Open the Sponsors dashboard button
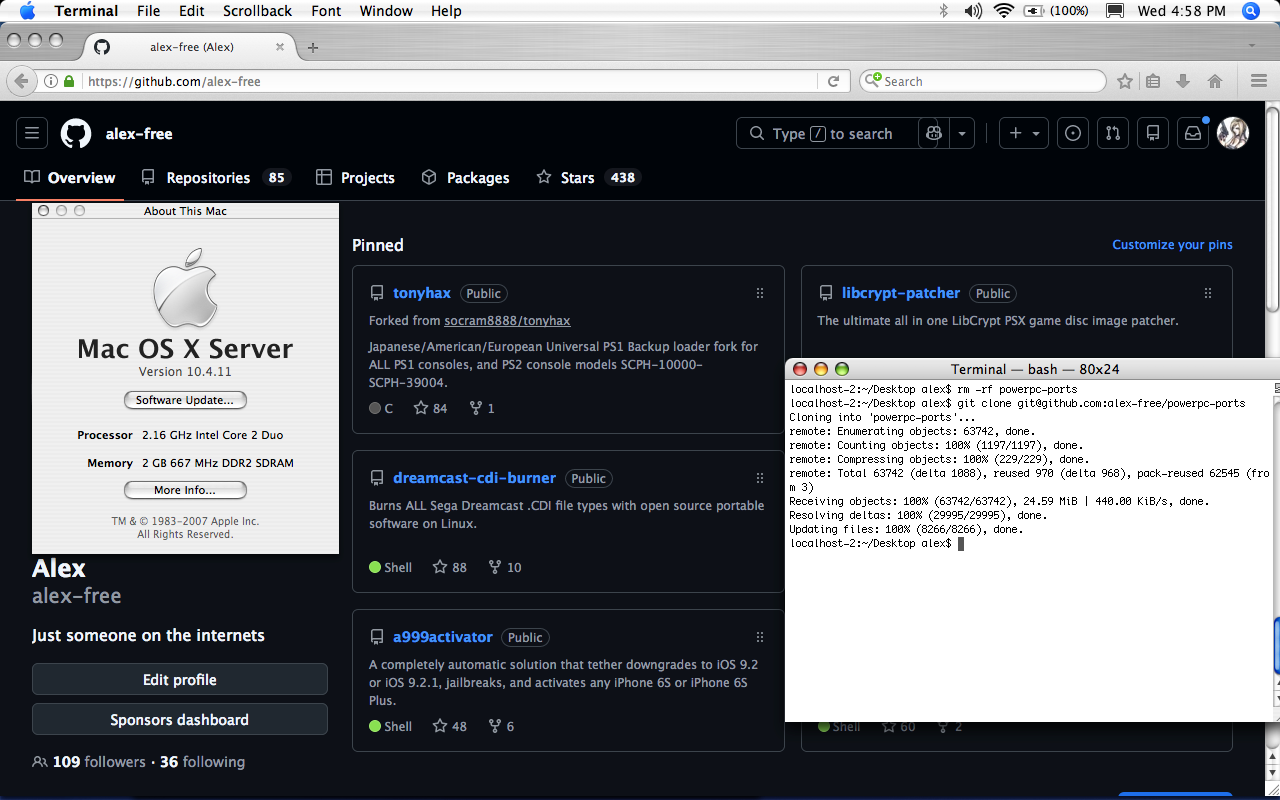This screenshot has height=800, width=1280. tap(180, 719)
